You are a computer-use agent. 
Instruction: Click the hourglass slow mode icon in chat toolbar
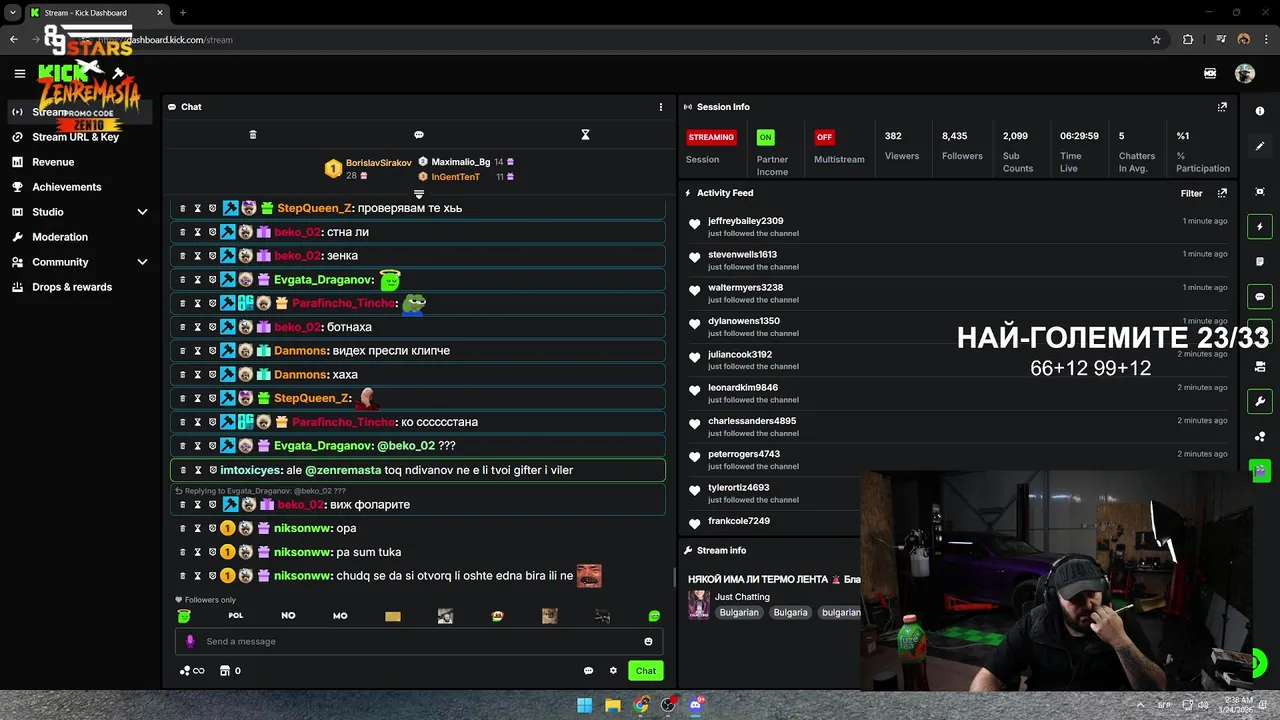coord(586,135)
